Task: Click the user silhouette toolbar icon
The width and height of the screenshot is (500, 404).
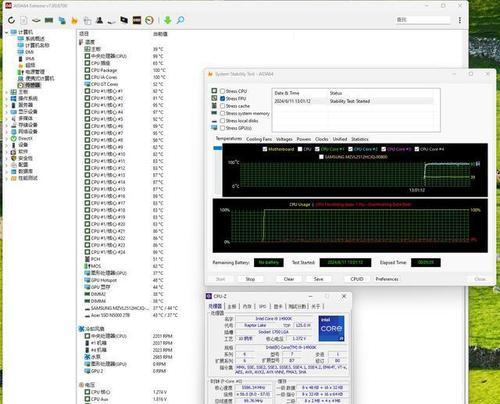Action: tap(99, 20)
